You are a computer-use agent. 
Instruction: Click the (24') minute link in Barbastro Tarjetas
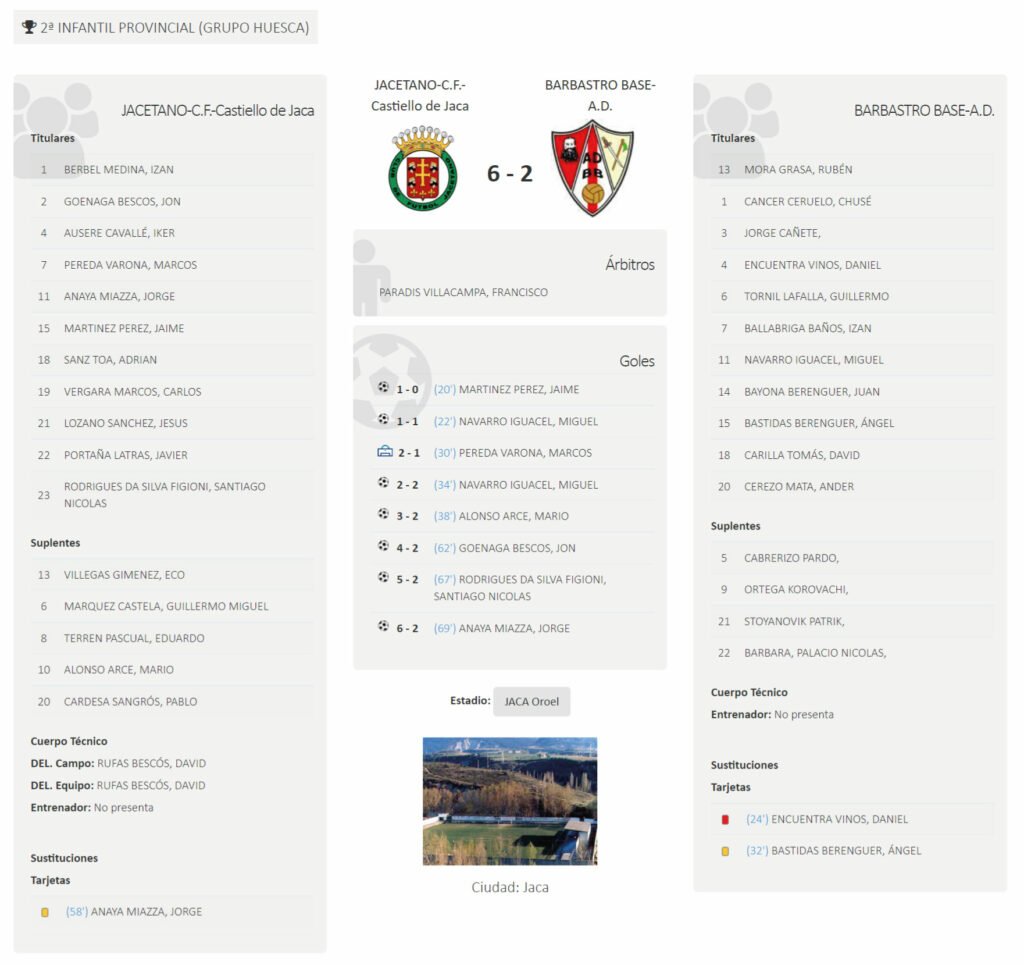coord(758,819)
